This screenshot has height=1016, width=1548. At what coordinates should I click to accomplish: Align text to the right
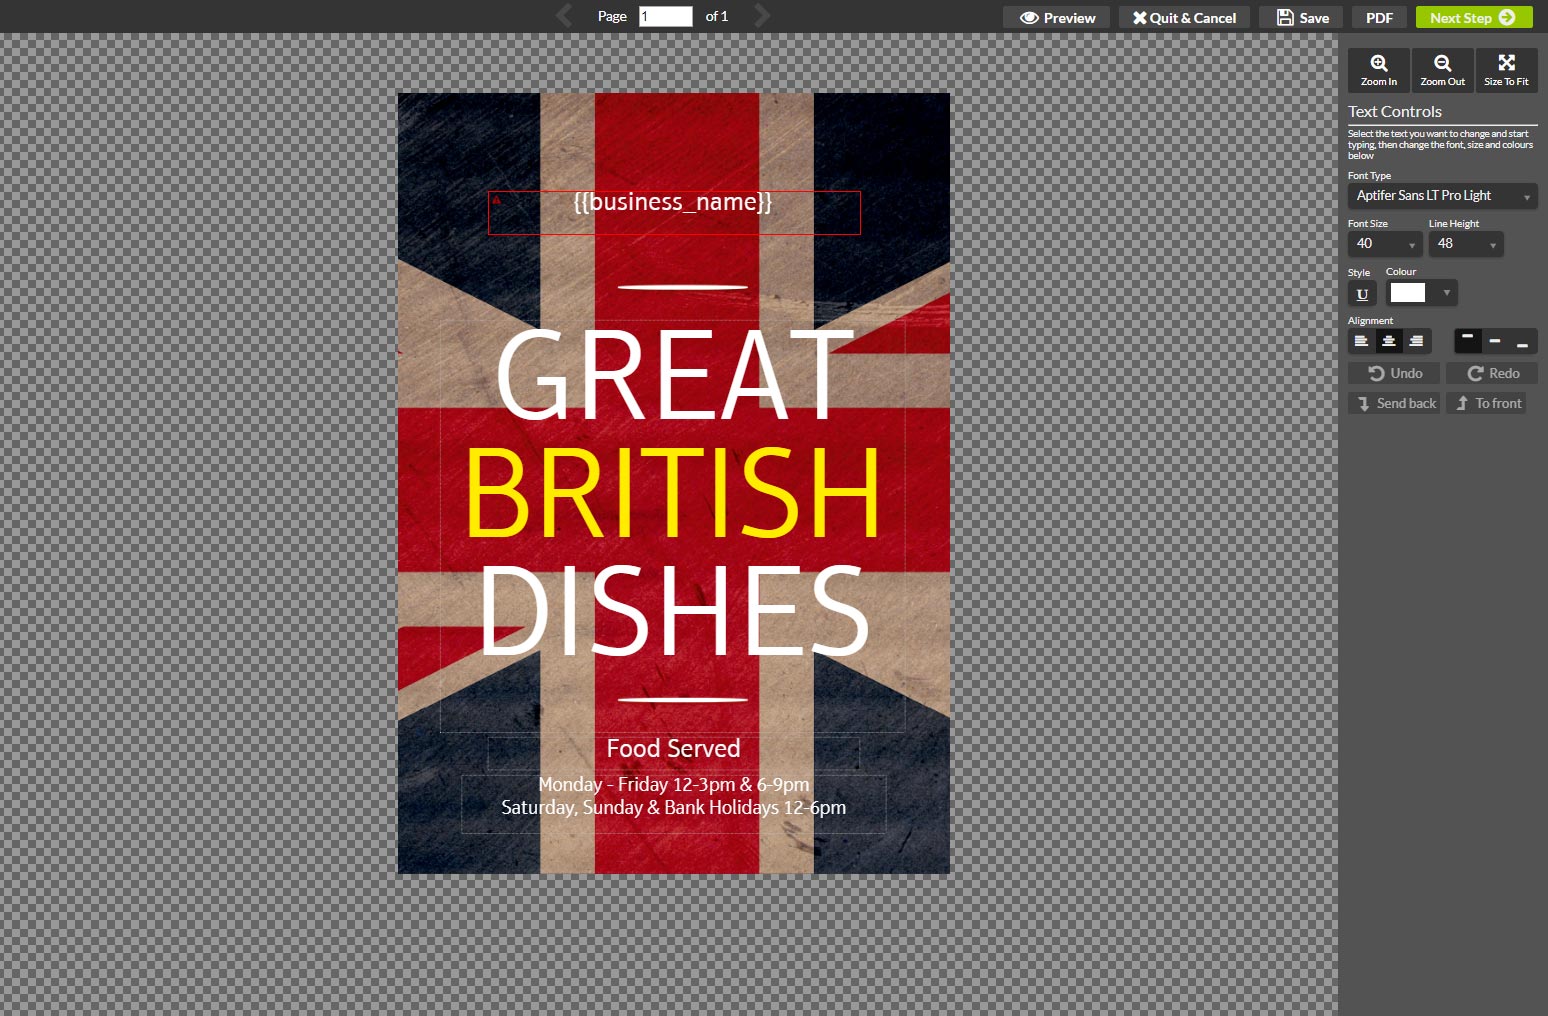(x=1416, y=342)
